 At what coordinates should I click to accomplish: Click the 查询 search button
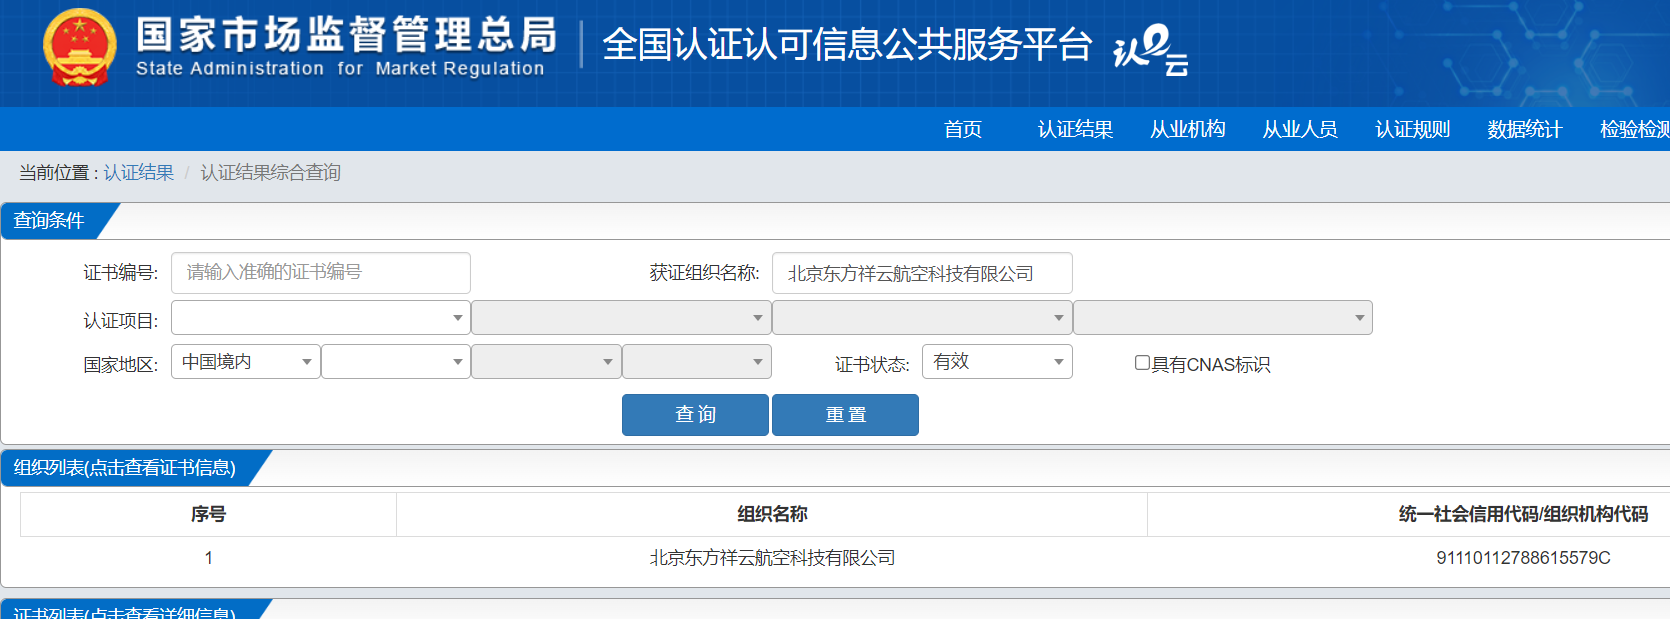coord(695,415)
